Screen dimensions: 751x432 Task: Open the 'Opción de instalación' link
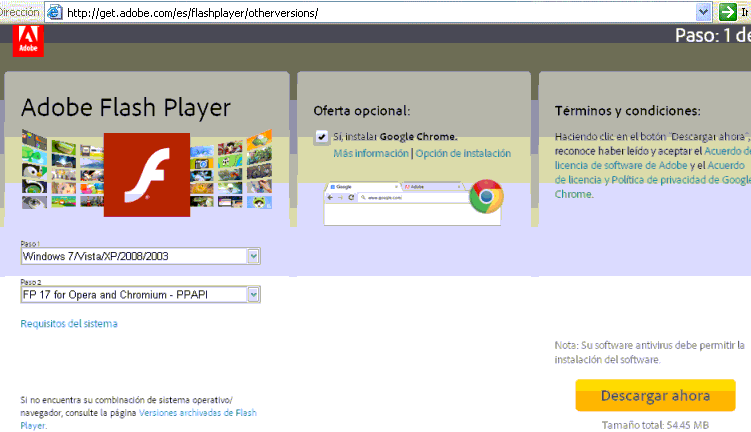point(463,153)
